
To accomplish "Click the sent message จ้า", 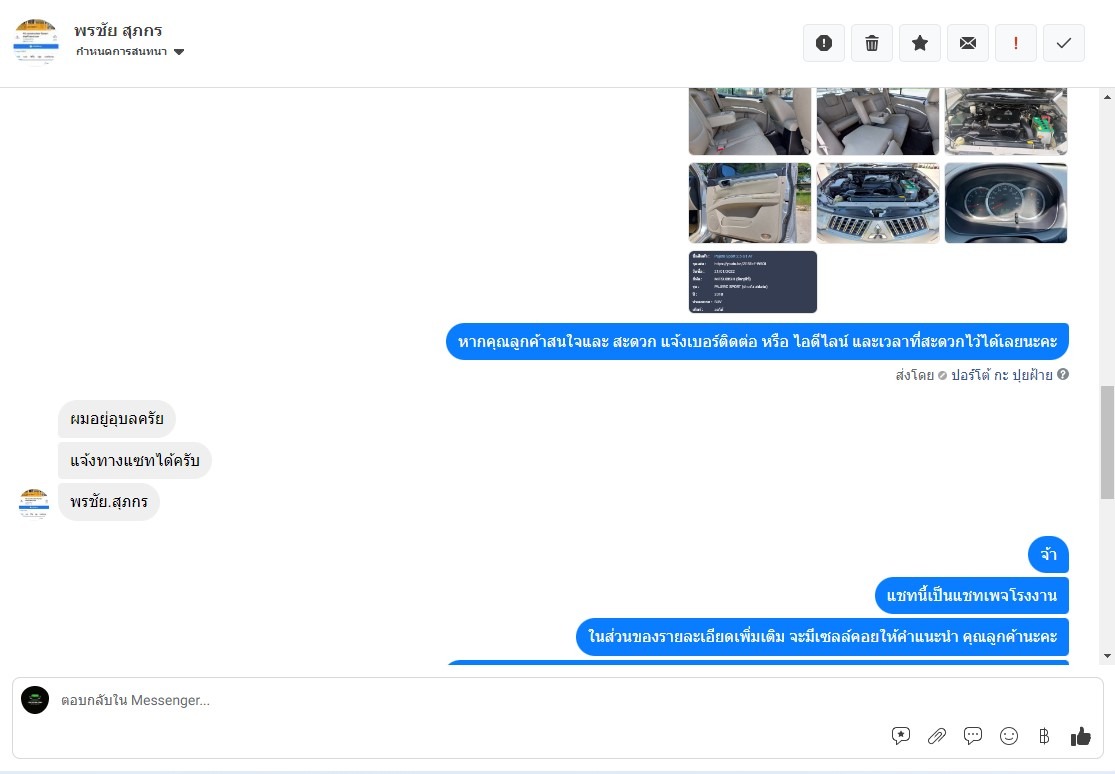I will [x=1048, y=554].
